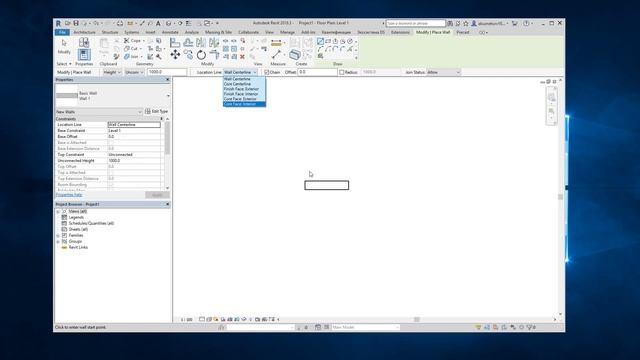Screen dimensions: 640x360
Task: Click the Align tool icon
Action: coord(175,42)
